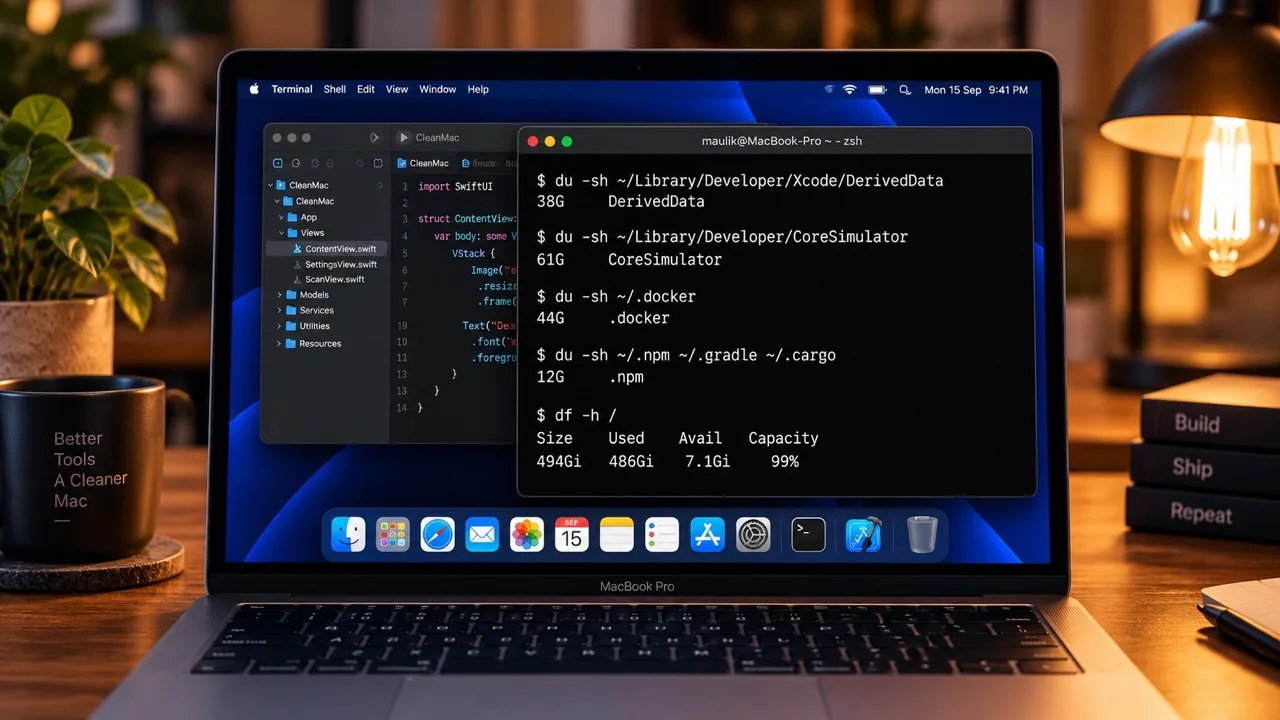Viewport: 1280px width, 720px height.
Task: Select SettingsView.swift in the navigator
Action: tap(341, 264)
